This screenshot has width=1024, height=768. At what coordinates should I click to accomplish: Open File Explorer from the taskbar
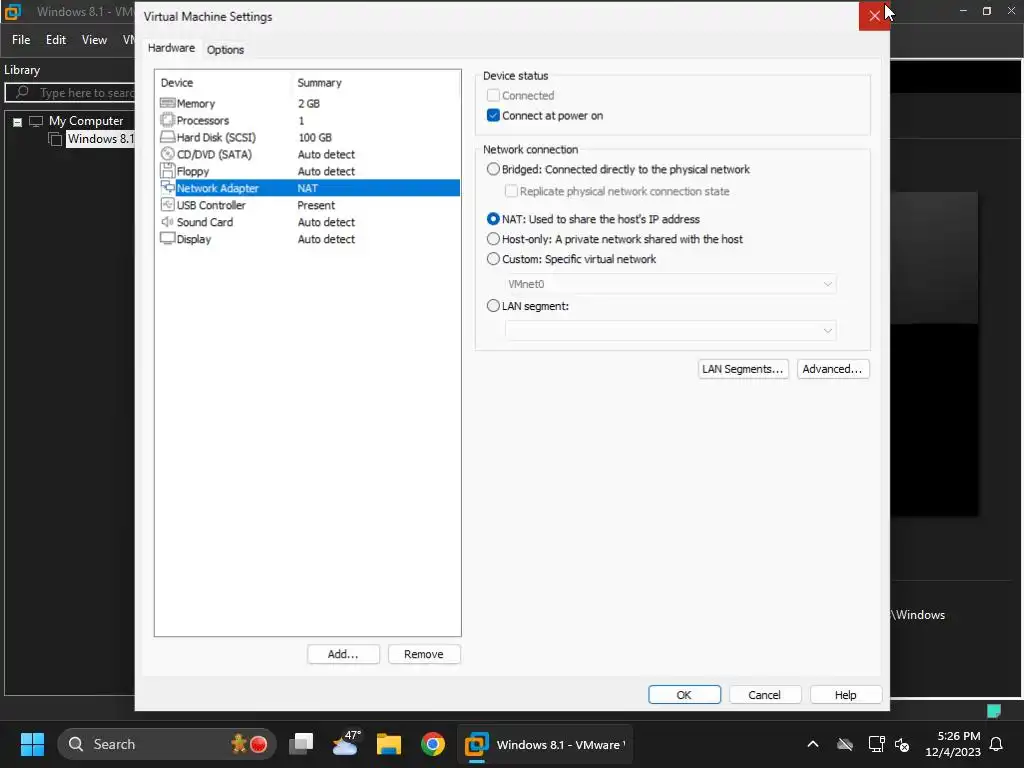389,744
